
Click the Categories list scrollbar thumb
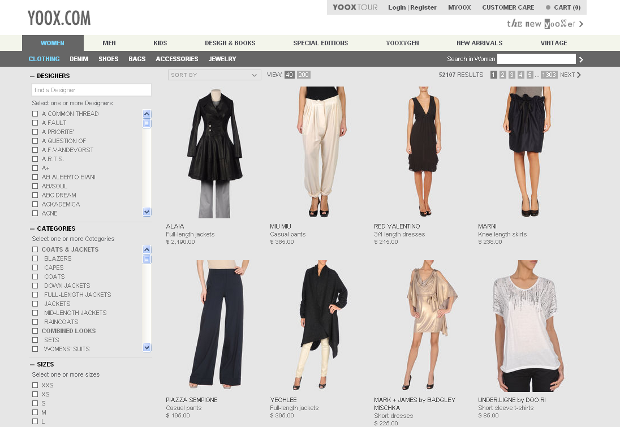coord(147,259)
